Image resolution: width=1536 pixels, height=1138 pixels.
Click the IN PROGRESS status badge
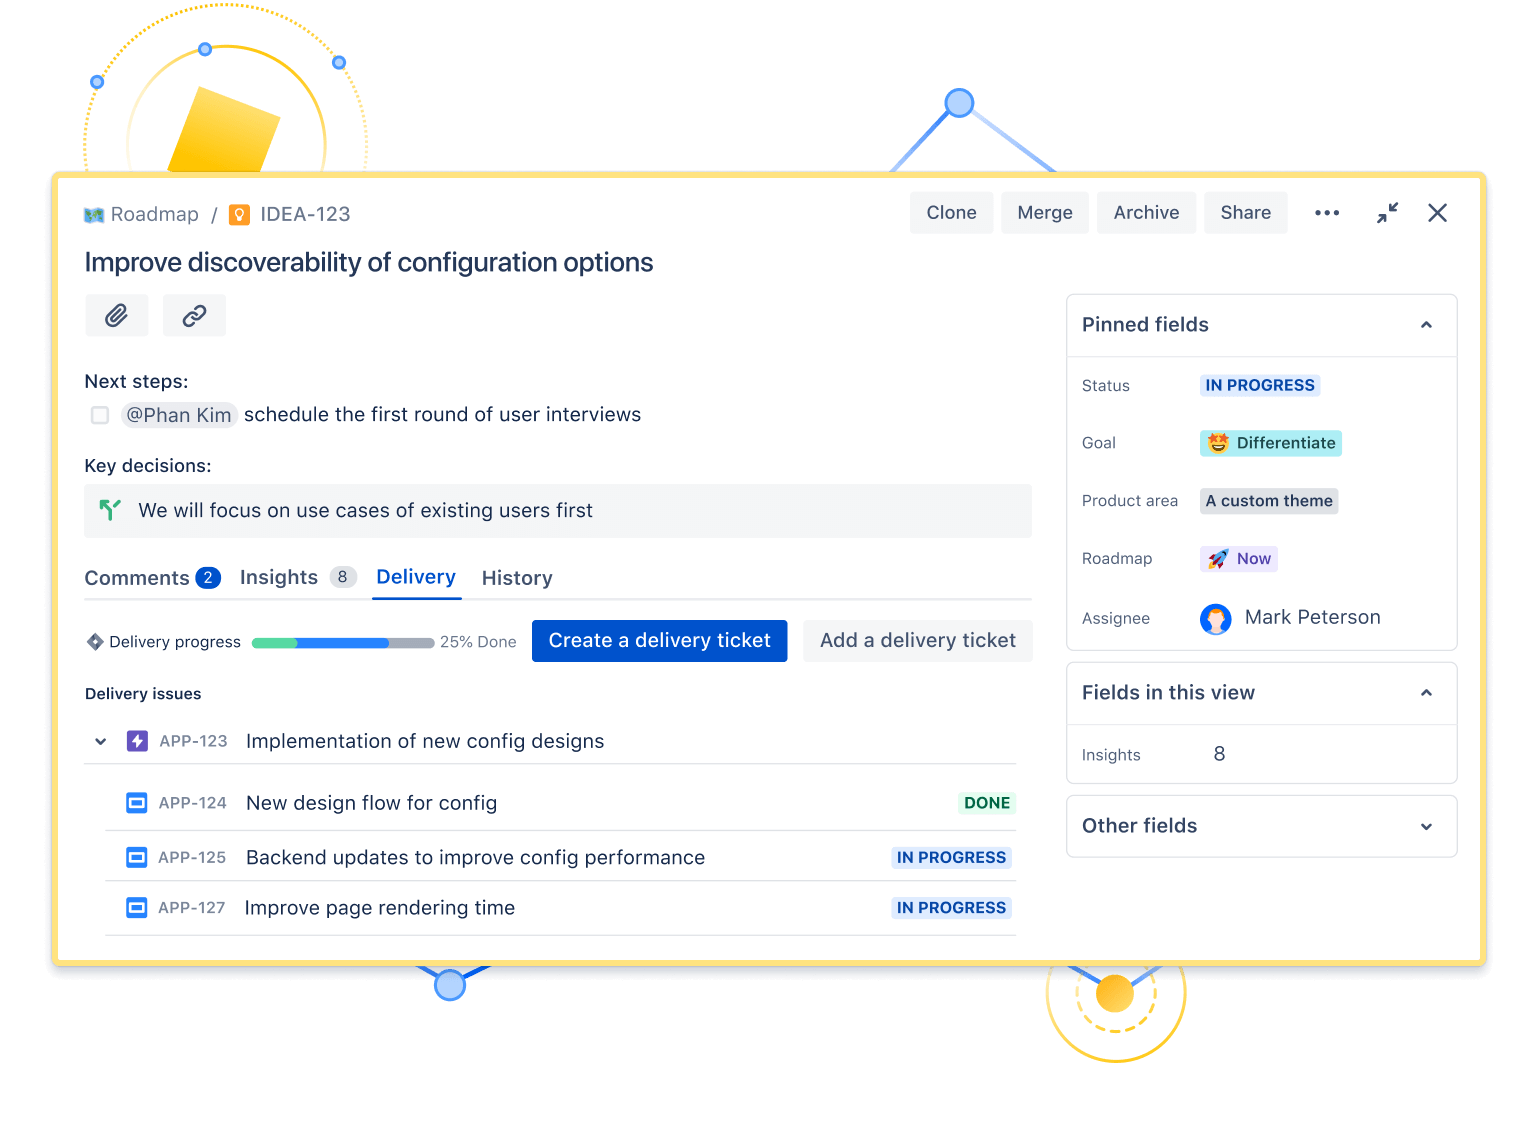pos(1259,385)
